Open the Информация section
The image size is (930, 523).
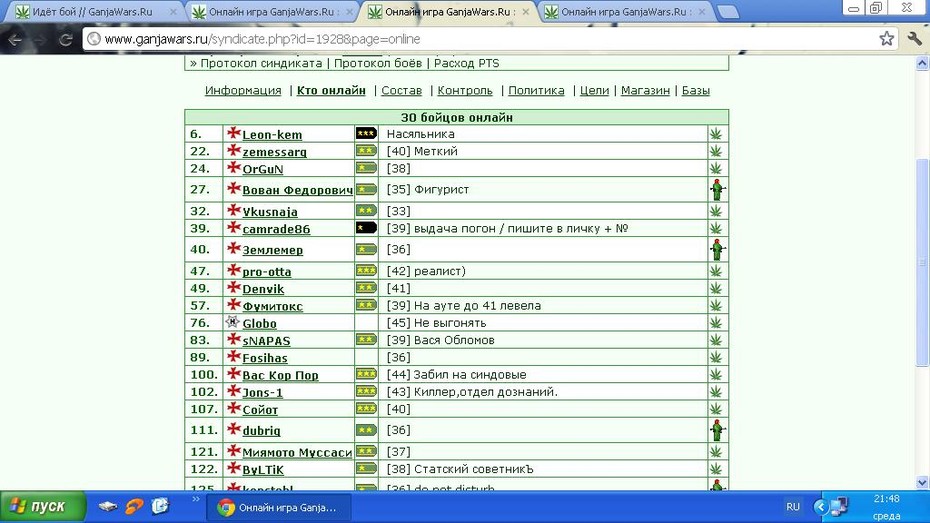[243, 90]
